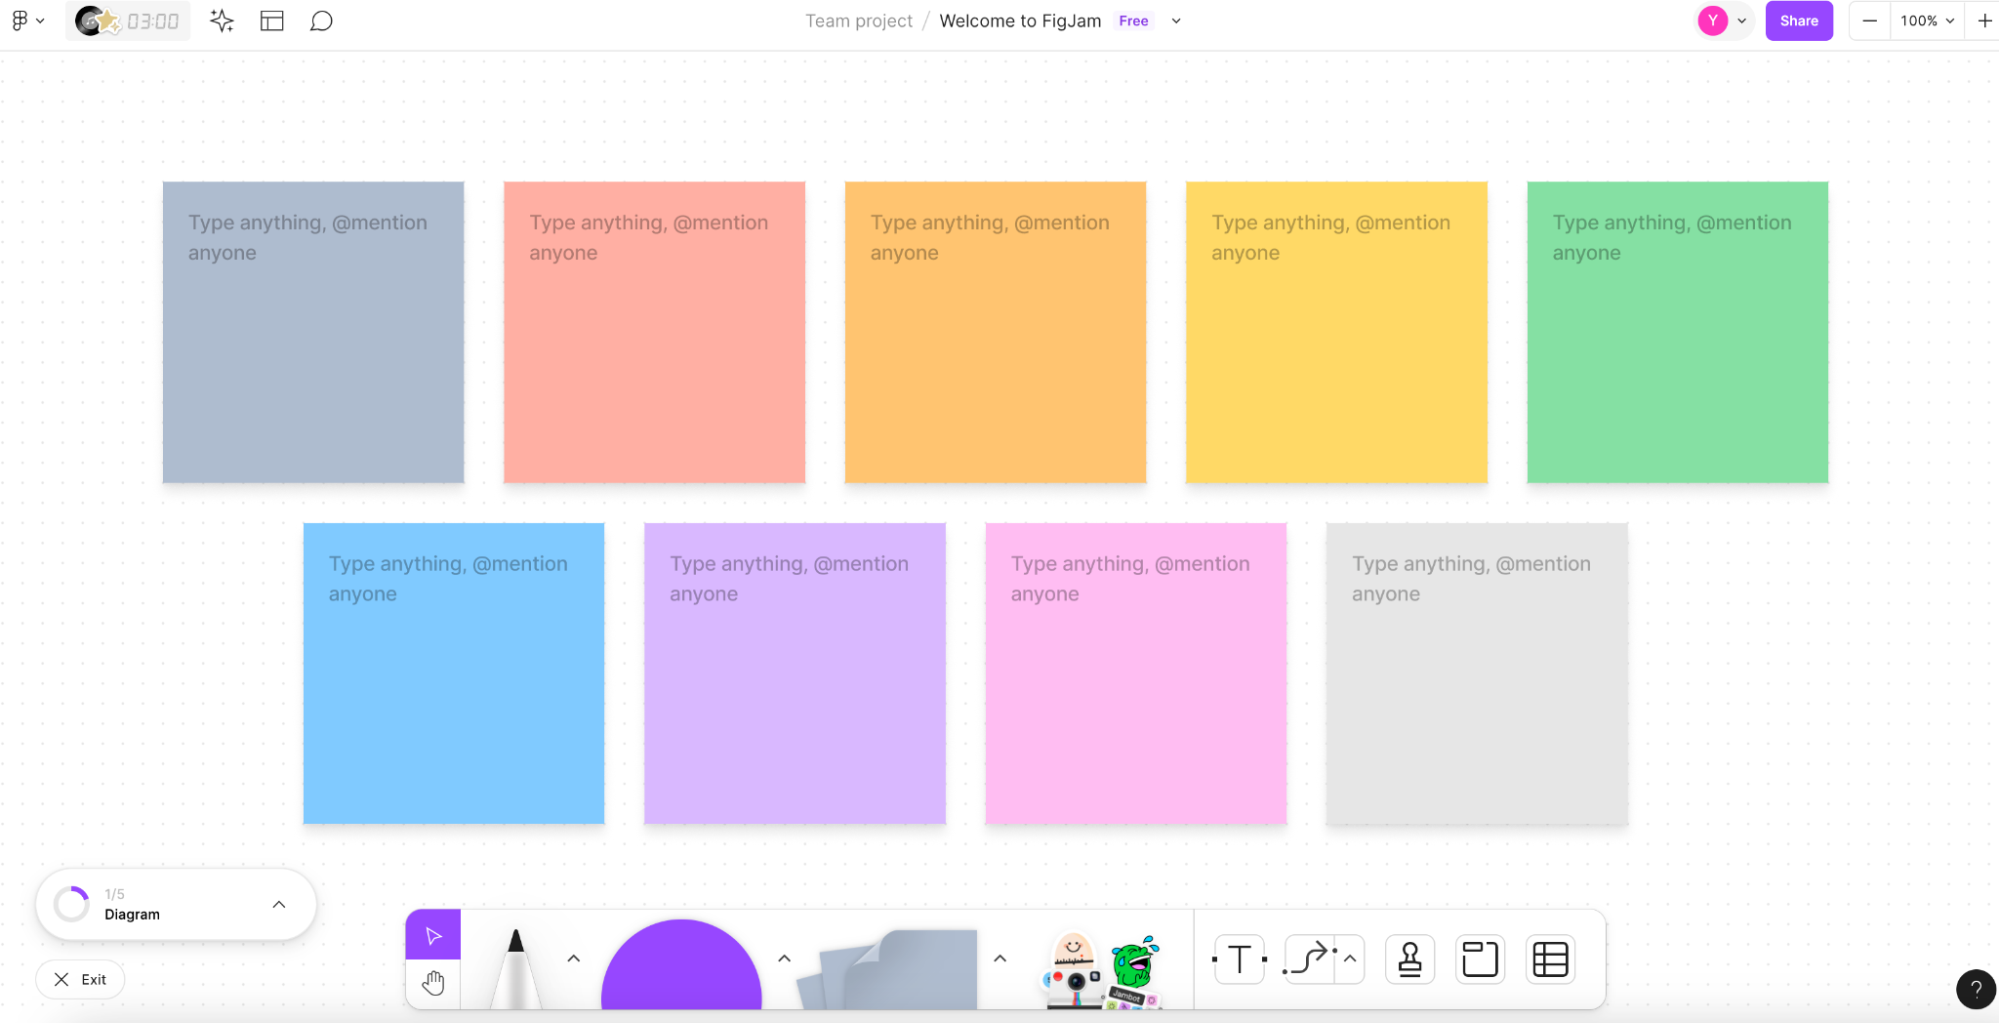Screen dimensions: 1999x1023
Task: Click the 1/5 progress ring
Action: (x=72, y=904)
